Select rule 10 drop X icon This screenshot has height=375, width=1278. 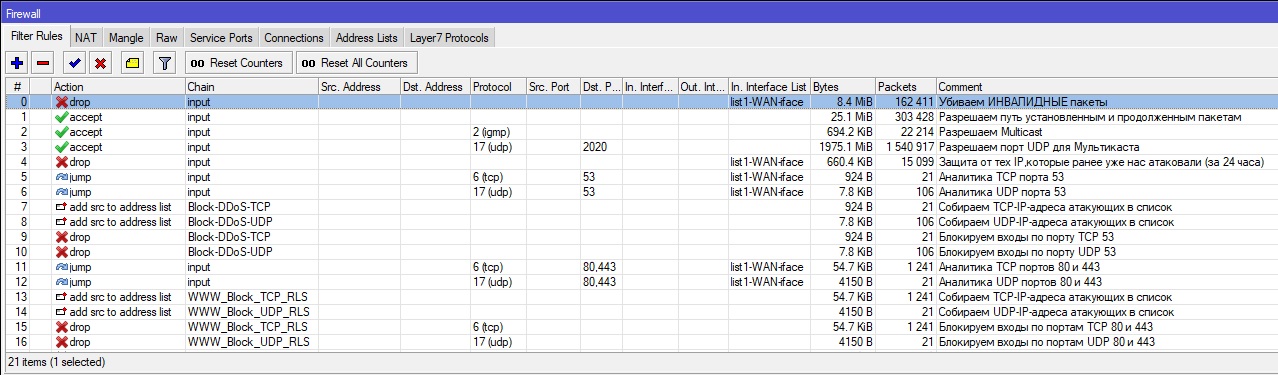61,252
